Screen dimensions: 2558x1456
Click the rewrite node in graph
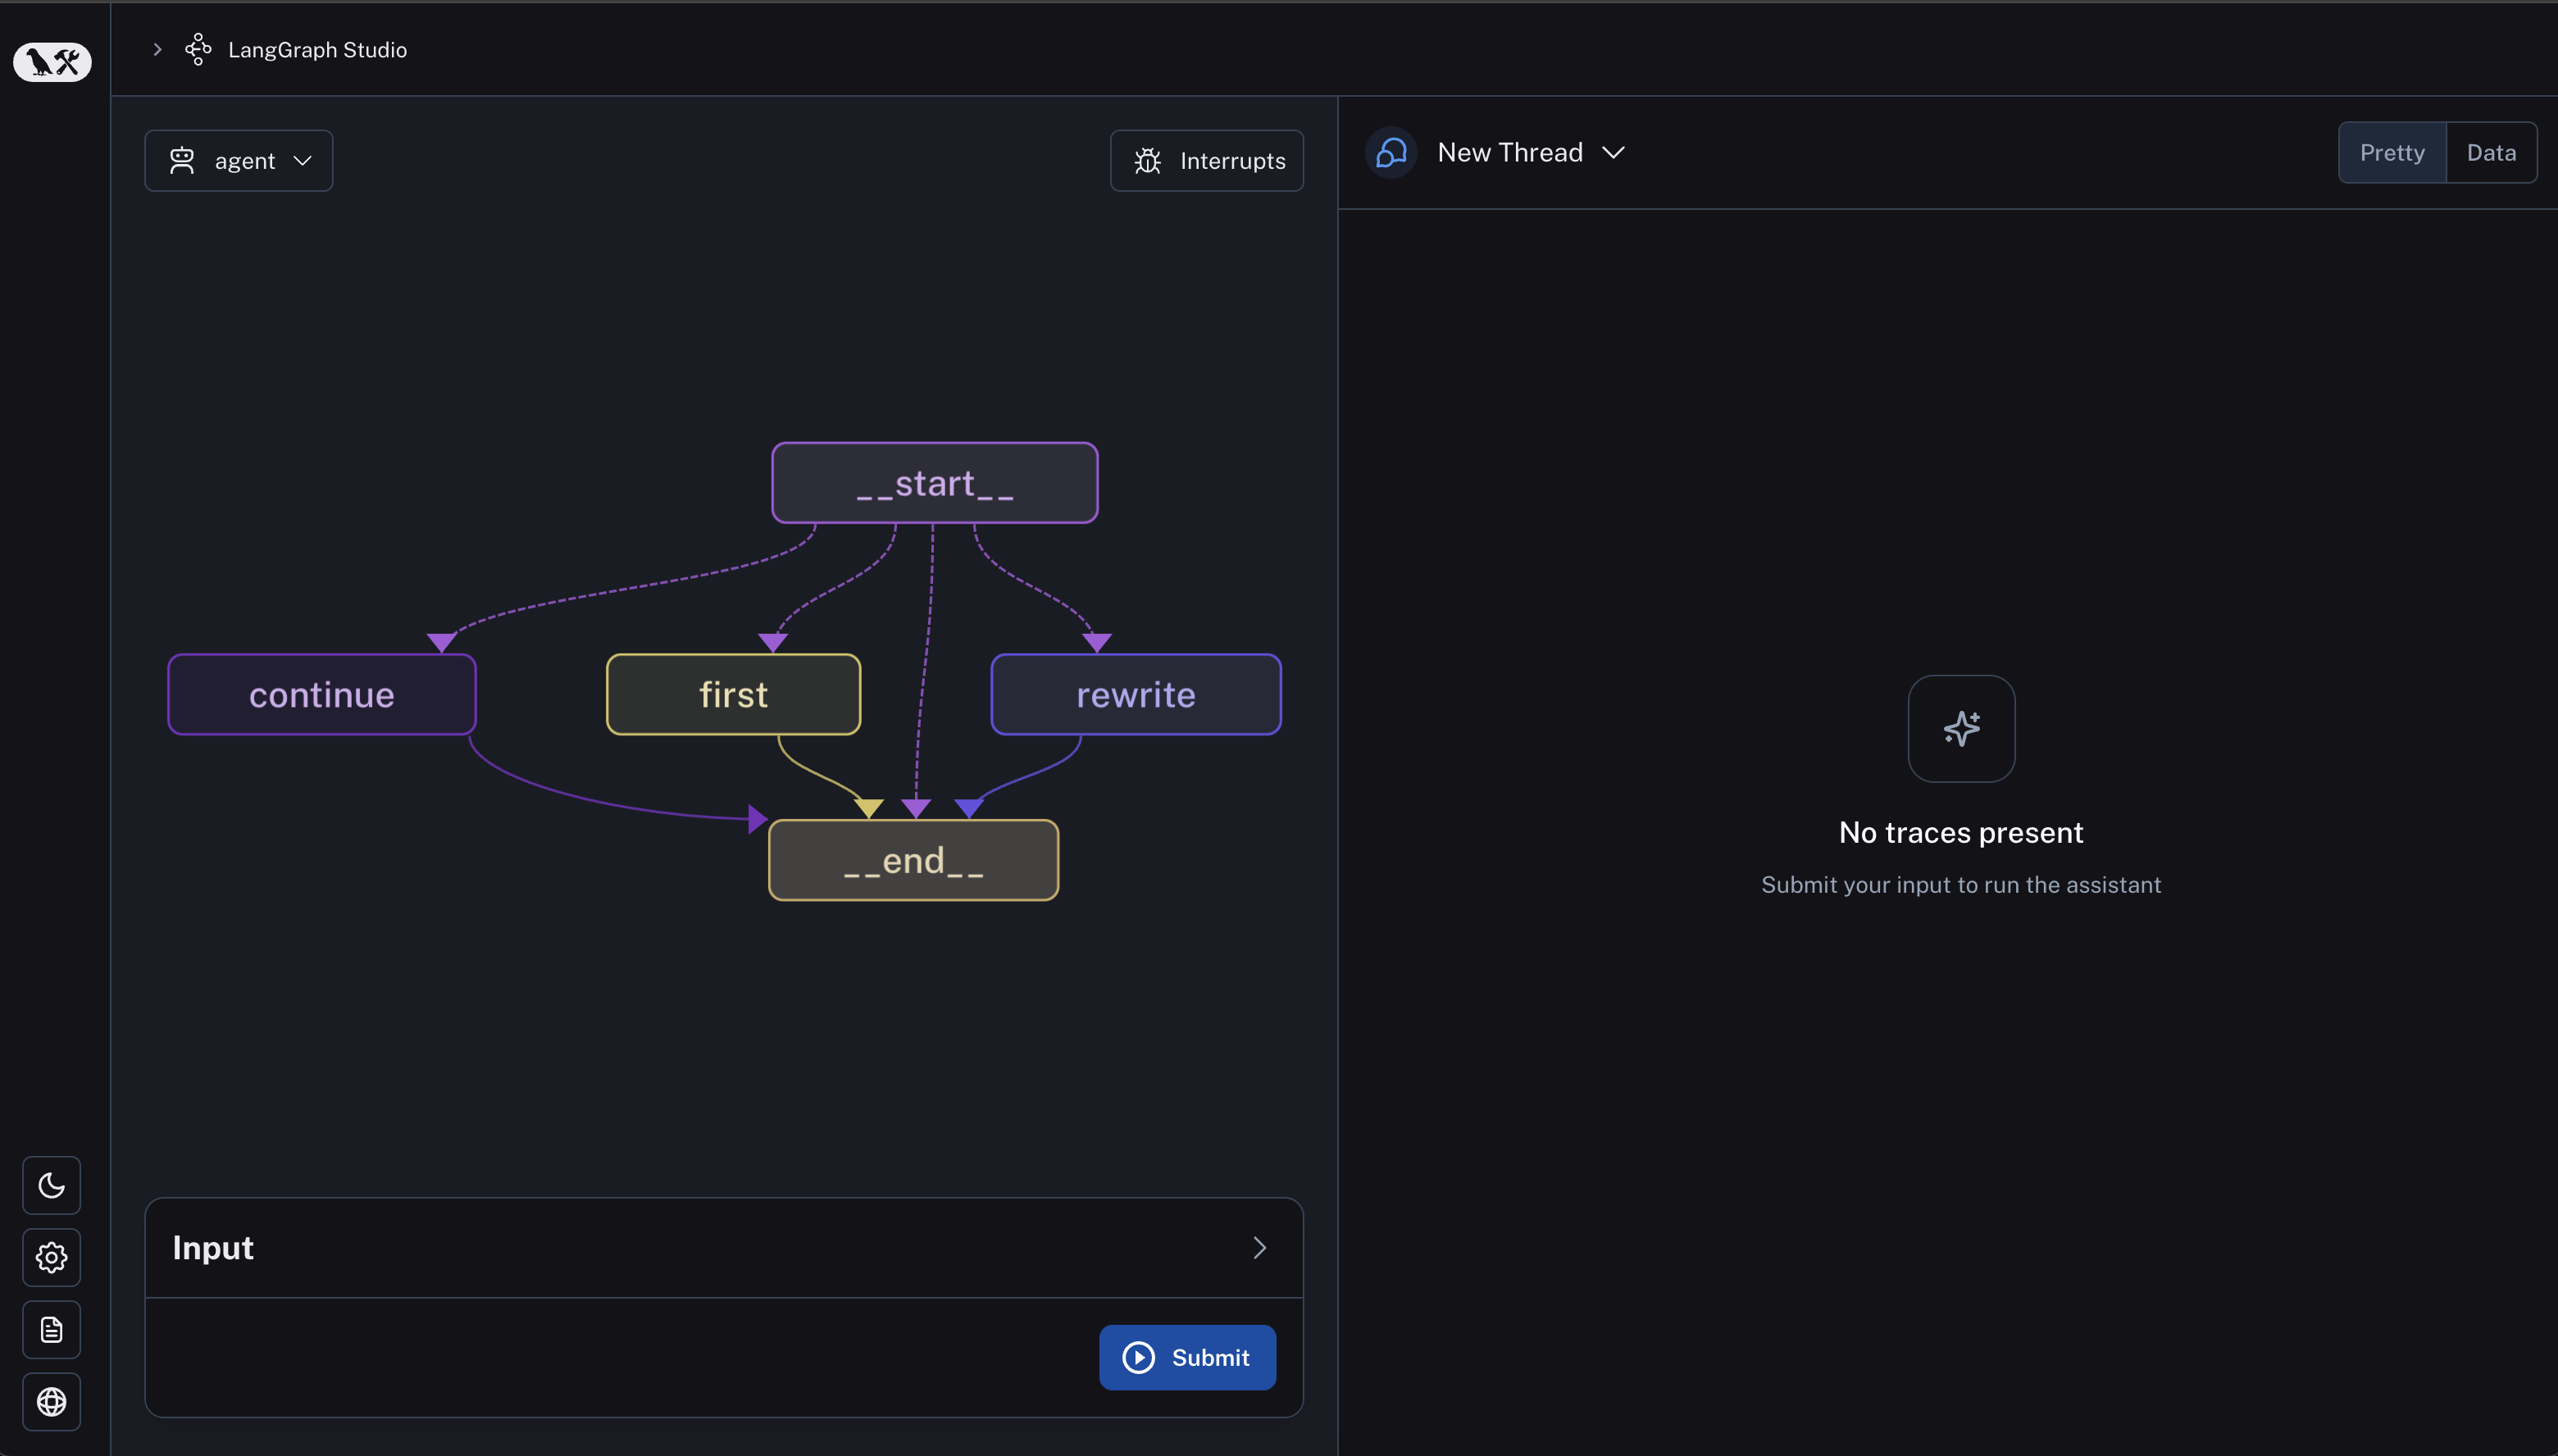[x=1135, y=692]
